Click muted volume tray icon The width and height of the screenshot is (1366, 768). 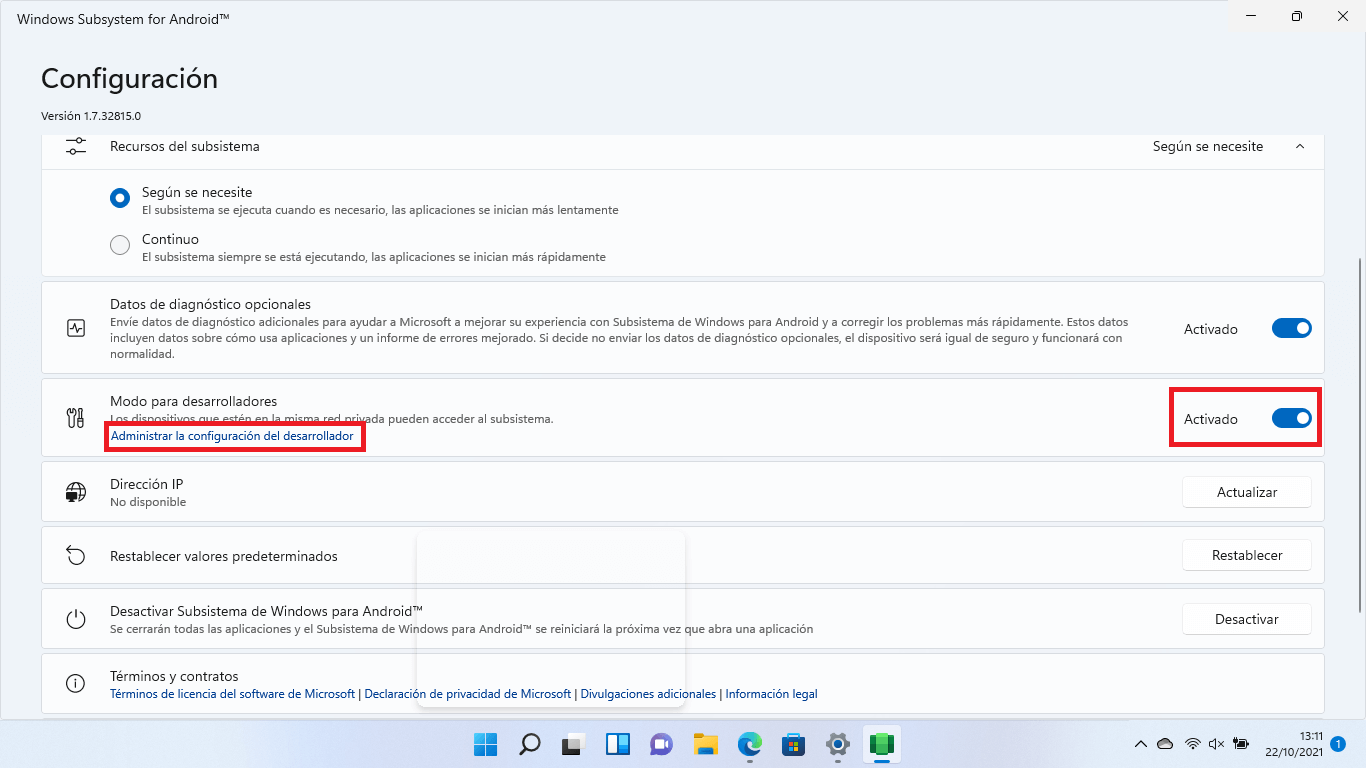1216,744
